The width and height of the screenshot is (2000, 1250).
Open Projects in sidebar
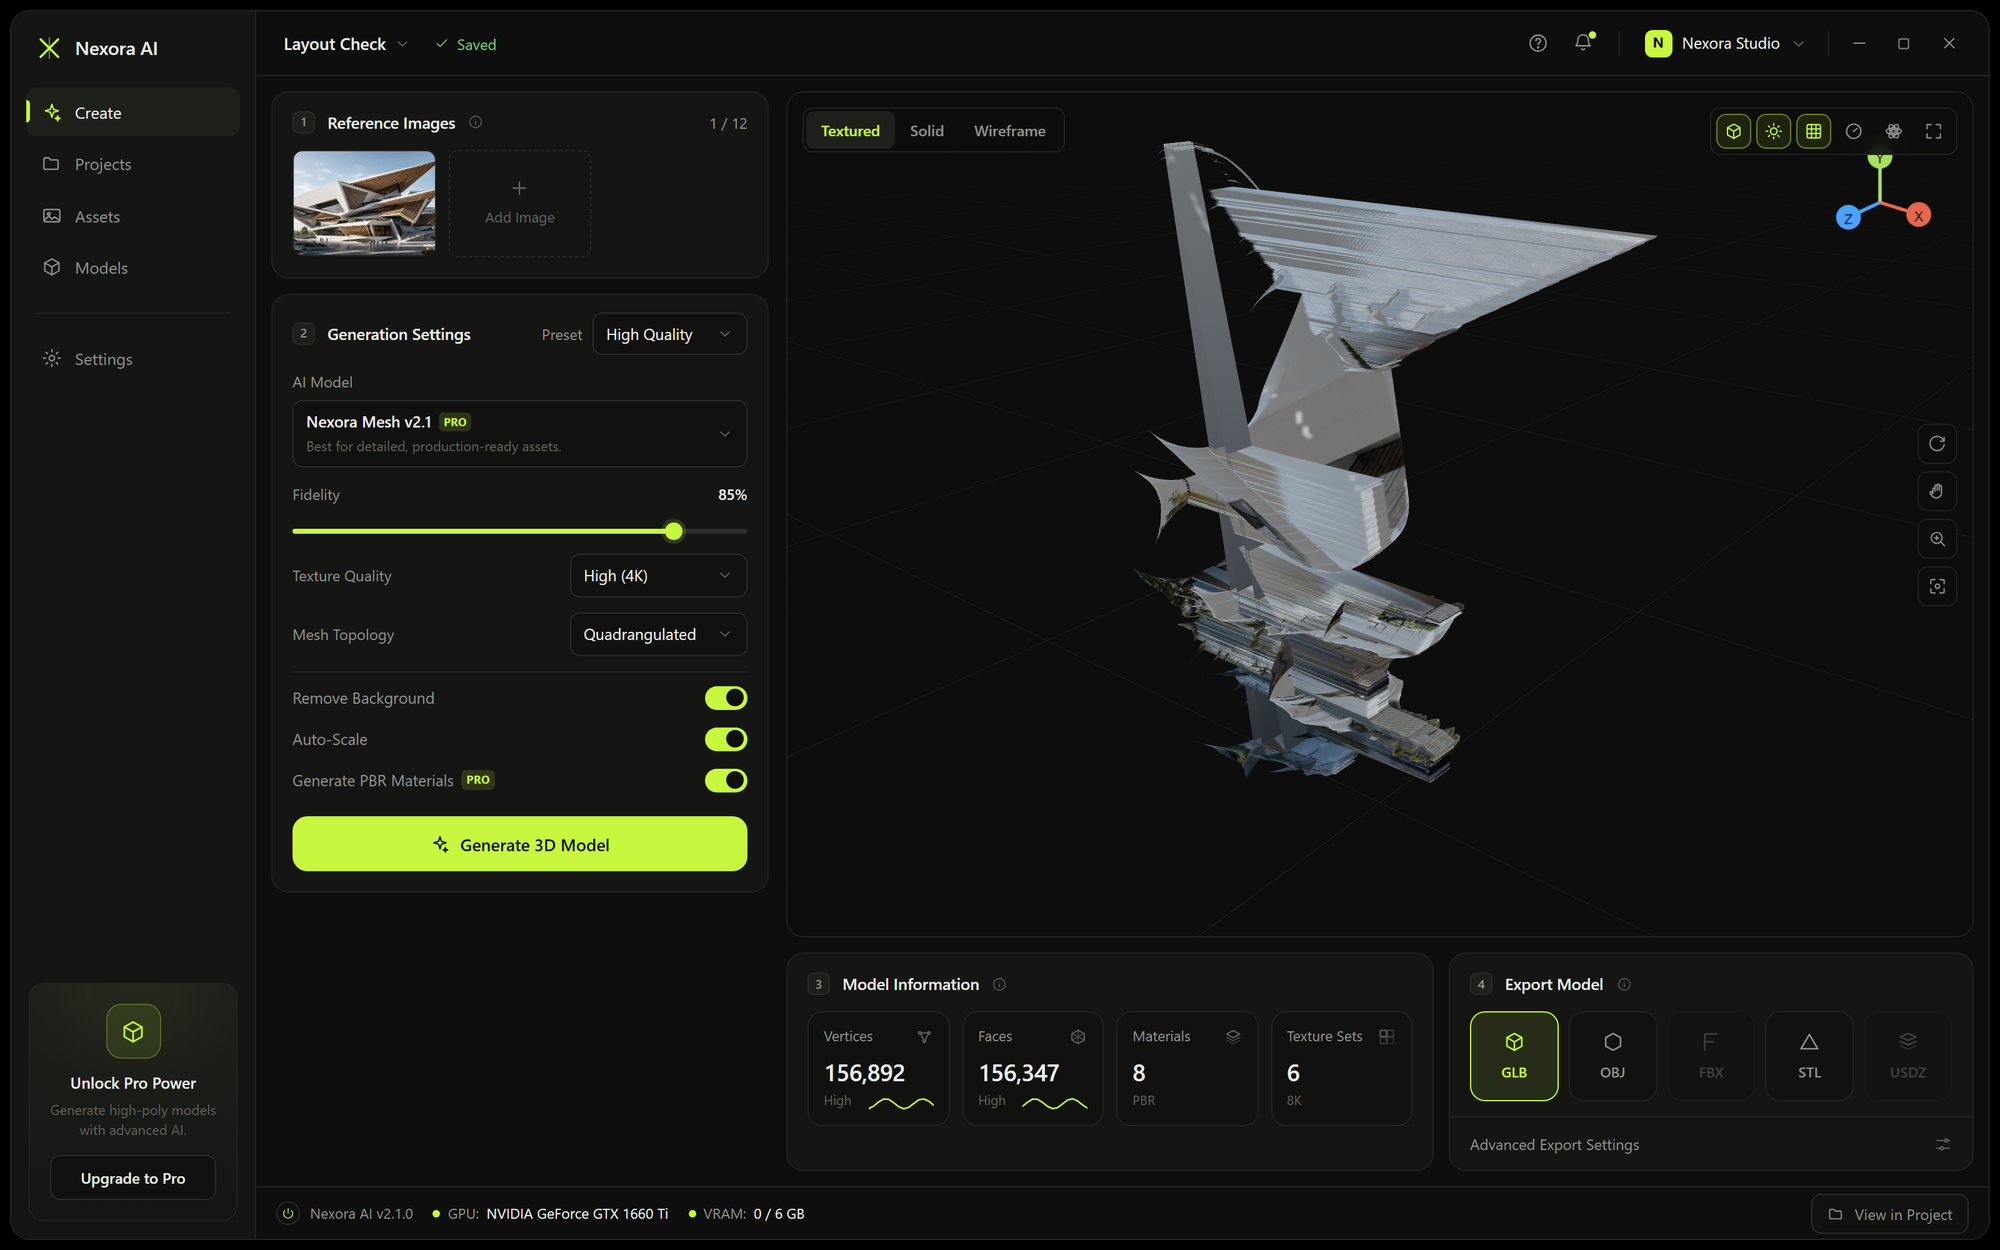(x=133, y=164)
